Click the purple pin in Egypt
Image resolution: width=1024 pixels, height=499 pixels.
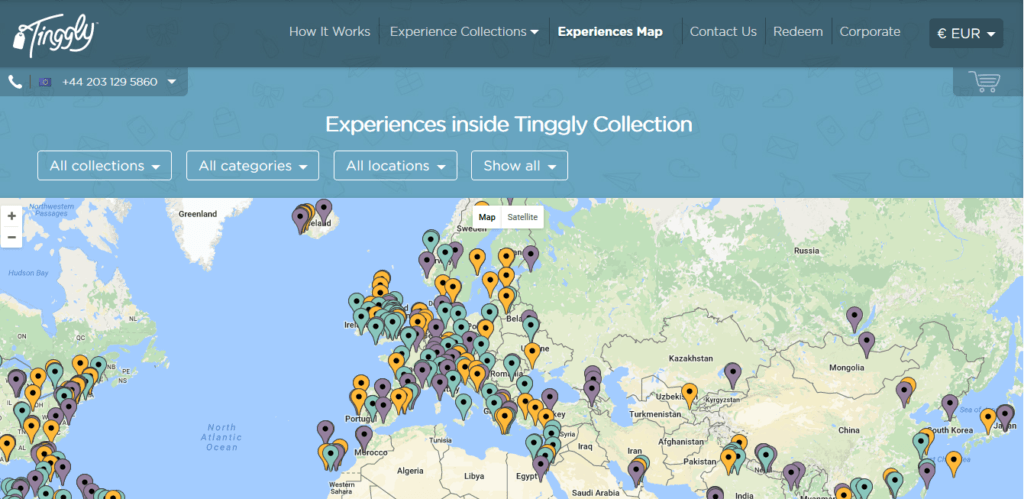(x=541, y=468)
